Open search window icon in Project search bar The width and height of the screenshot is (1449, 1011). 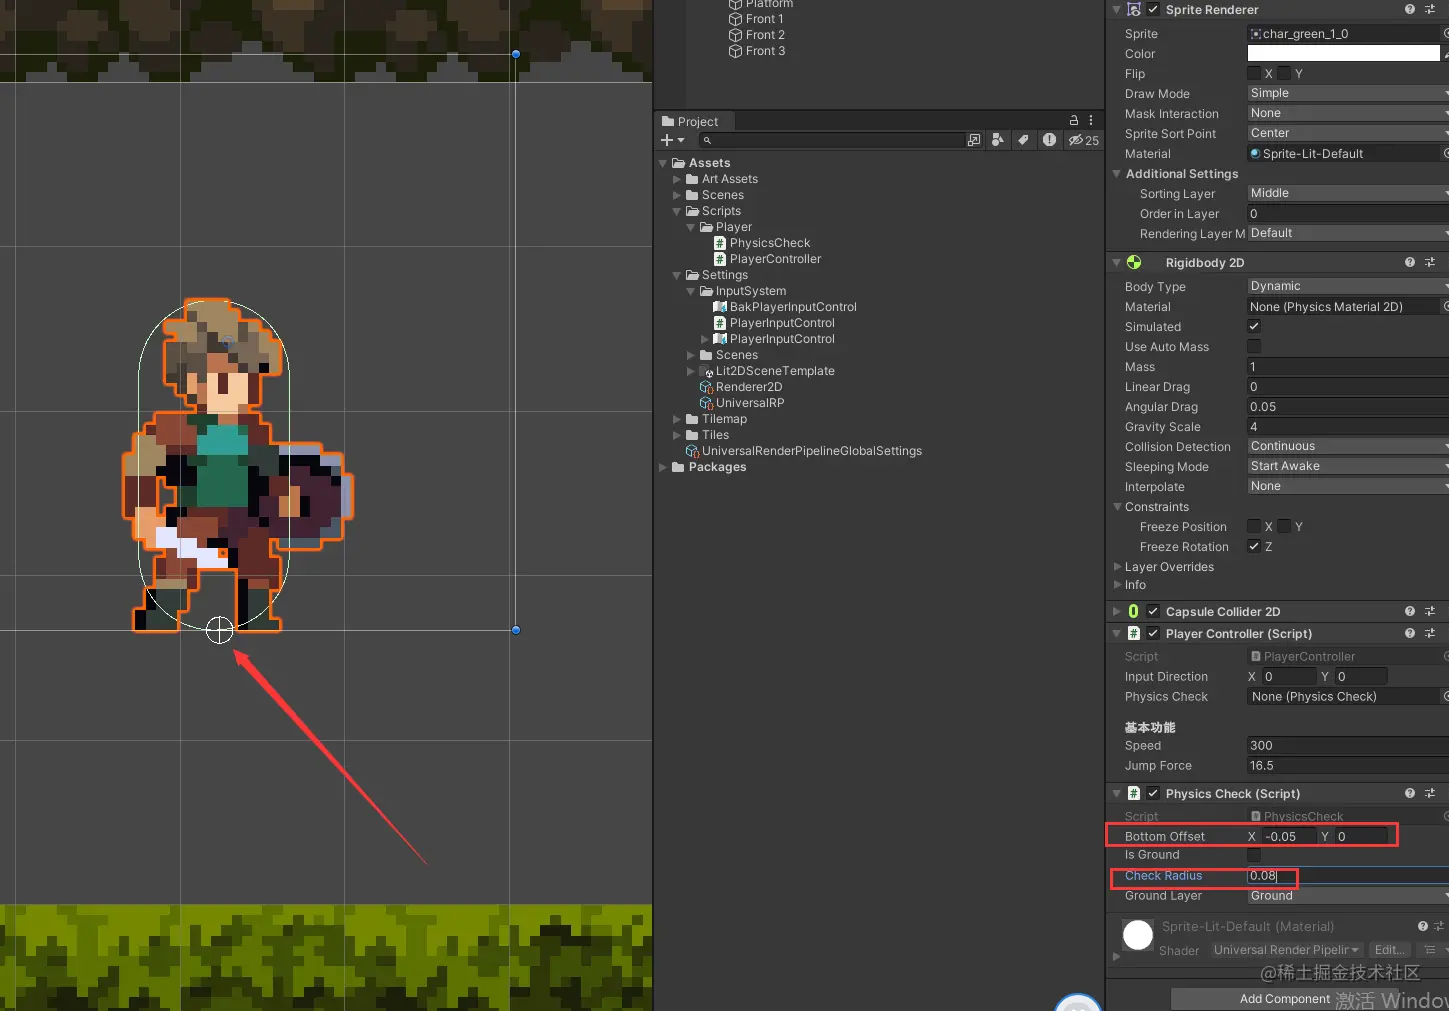click(x=974, y=140)
